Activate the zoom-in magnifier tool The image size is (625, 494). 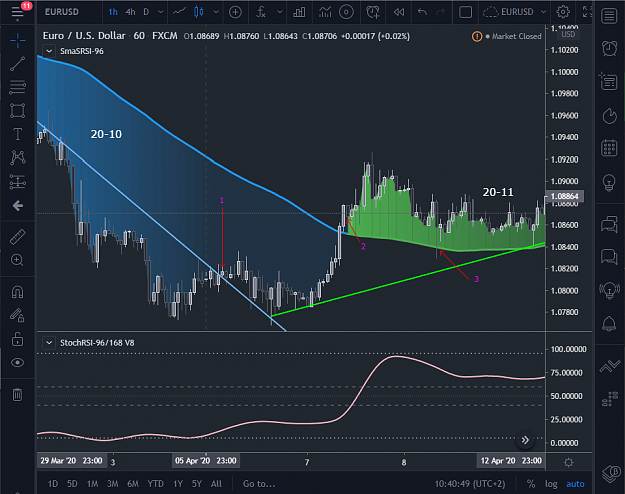coord(18,260)
